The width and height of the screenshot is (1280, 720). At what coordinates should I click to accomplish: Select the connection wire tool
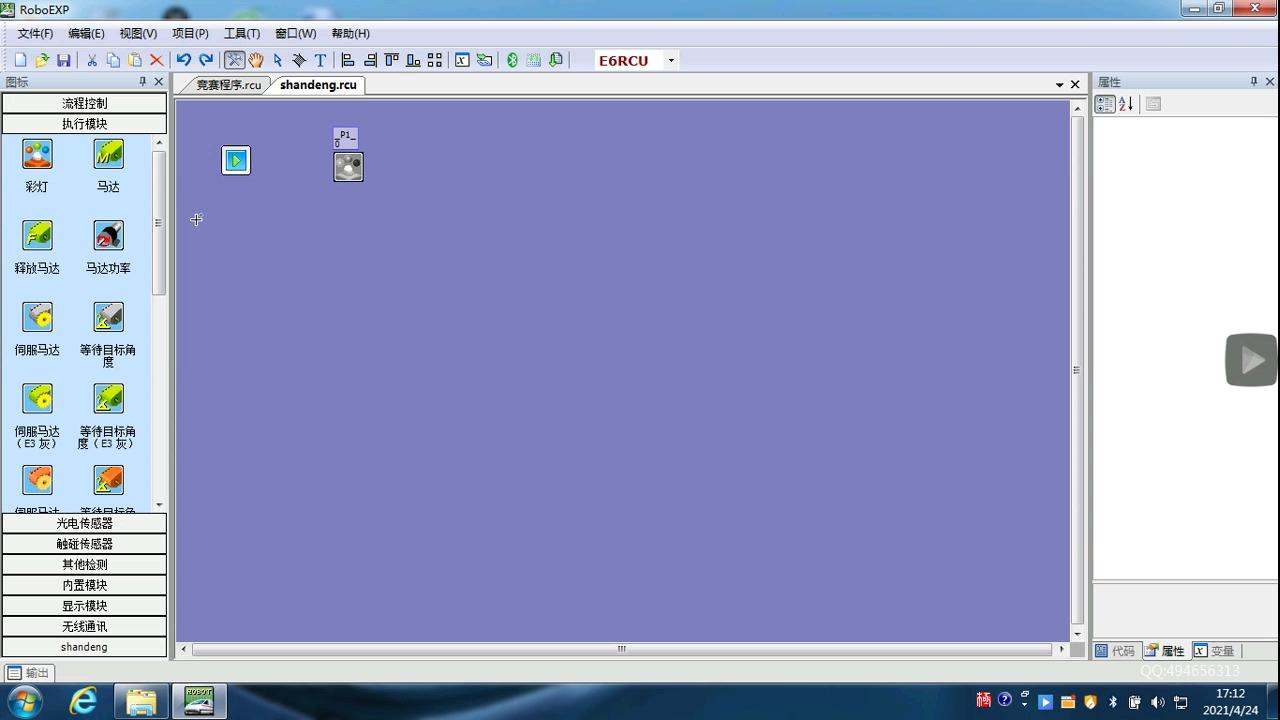pyautogui.click(x=299, y=60)
